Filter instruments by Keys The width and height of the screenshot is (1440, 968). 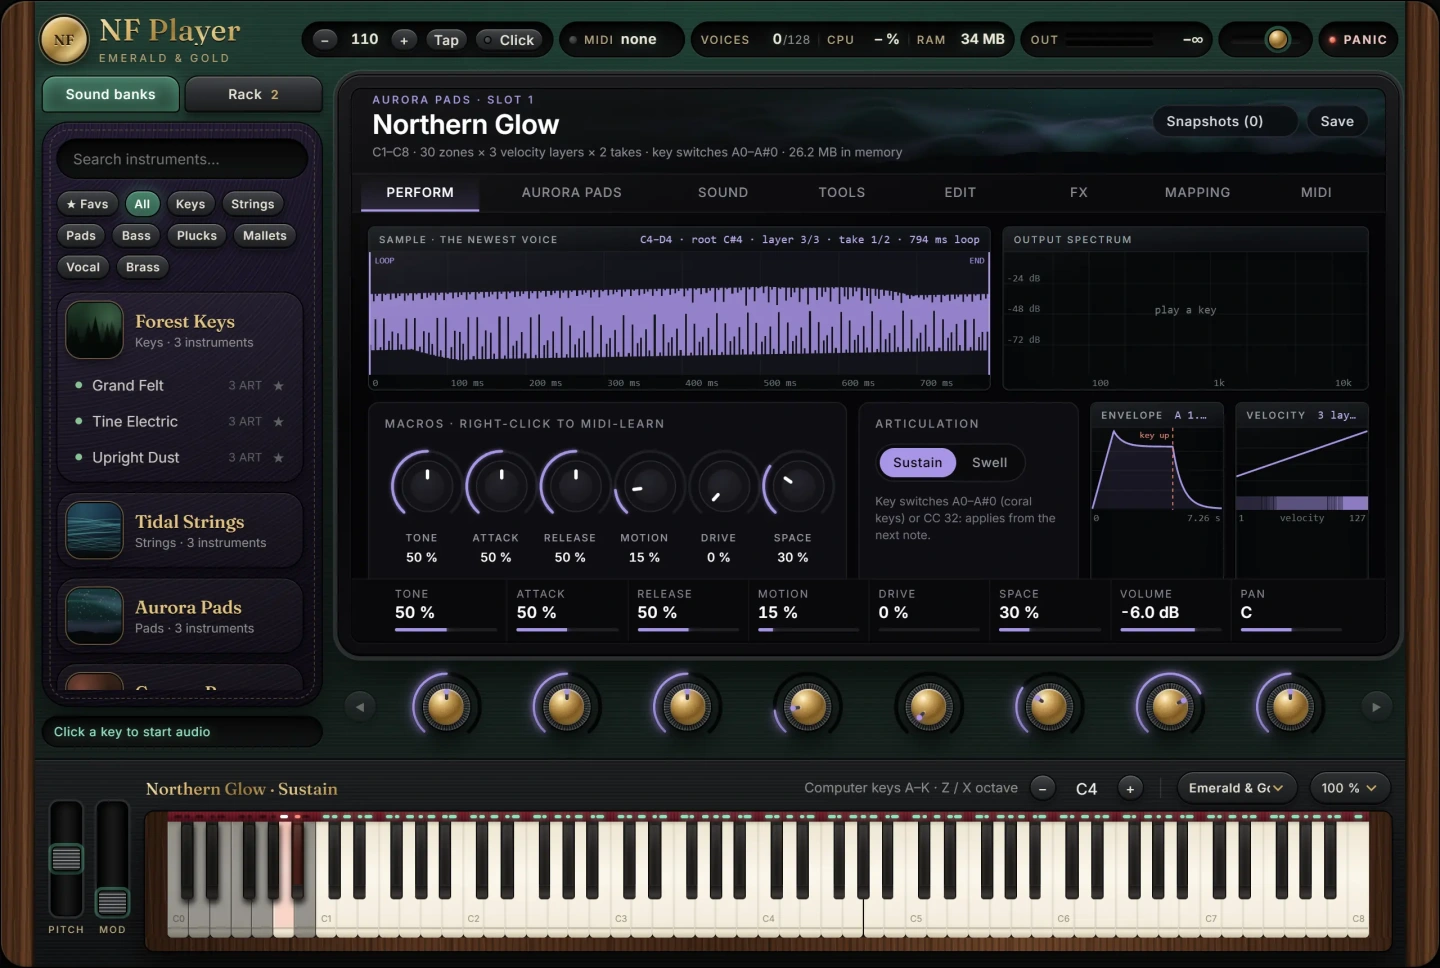click(190, 204)
